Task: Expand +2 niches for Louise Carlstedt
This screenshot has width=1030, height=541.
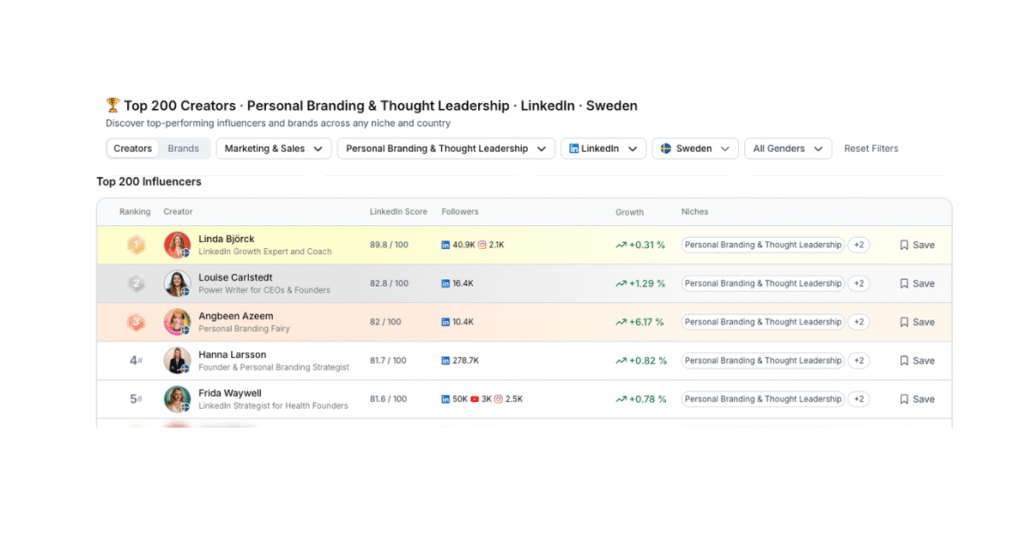Action: (859, 284)
